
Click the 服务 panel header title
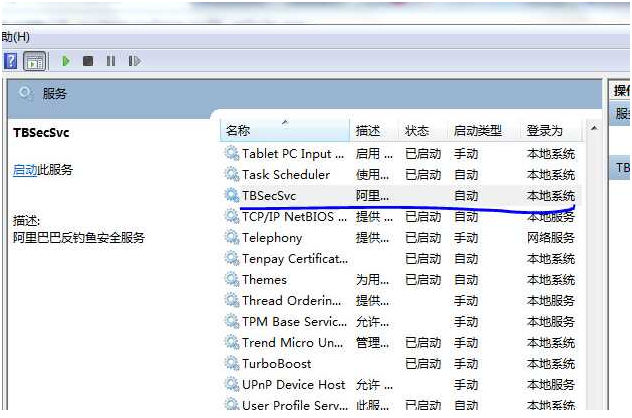click(54, 94)
